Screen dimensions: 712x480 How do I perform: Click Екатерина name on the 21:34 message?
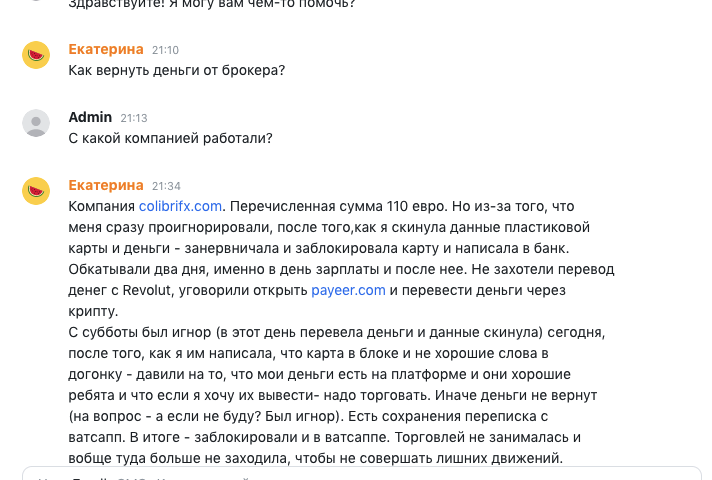(x=106, y=185)
